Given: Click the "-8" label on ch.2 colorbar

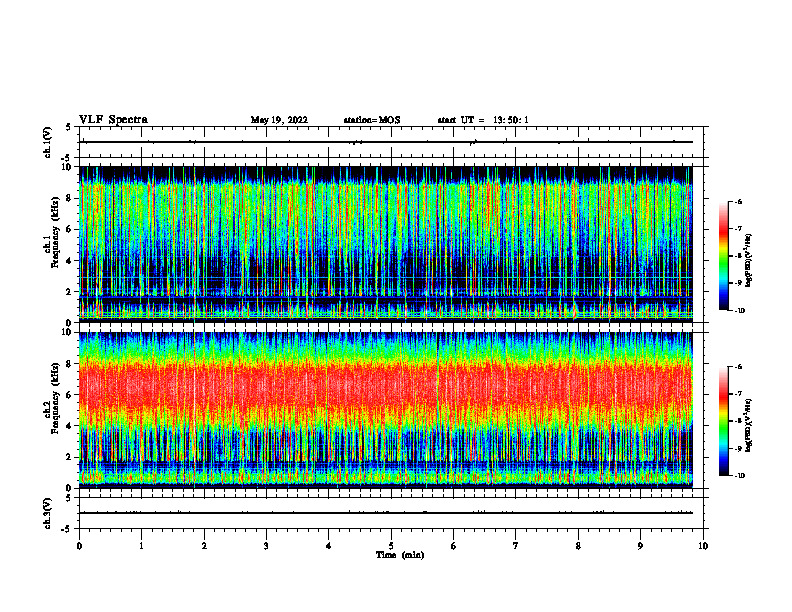Looking at the screenshot, I should (738, 421).
